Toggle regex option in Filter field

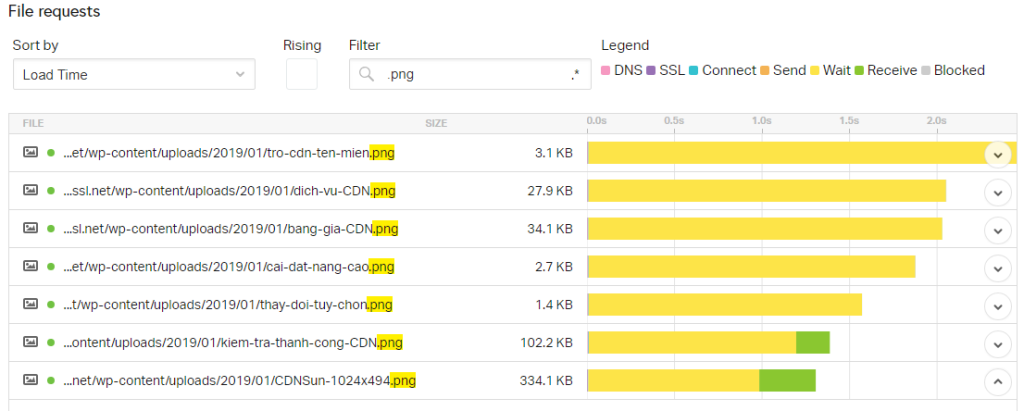point(575,74)
